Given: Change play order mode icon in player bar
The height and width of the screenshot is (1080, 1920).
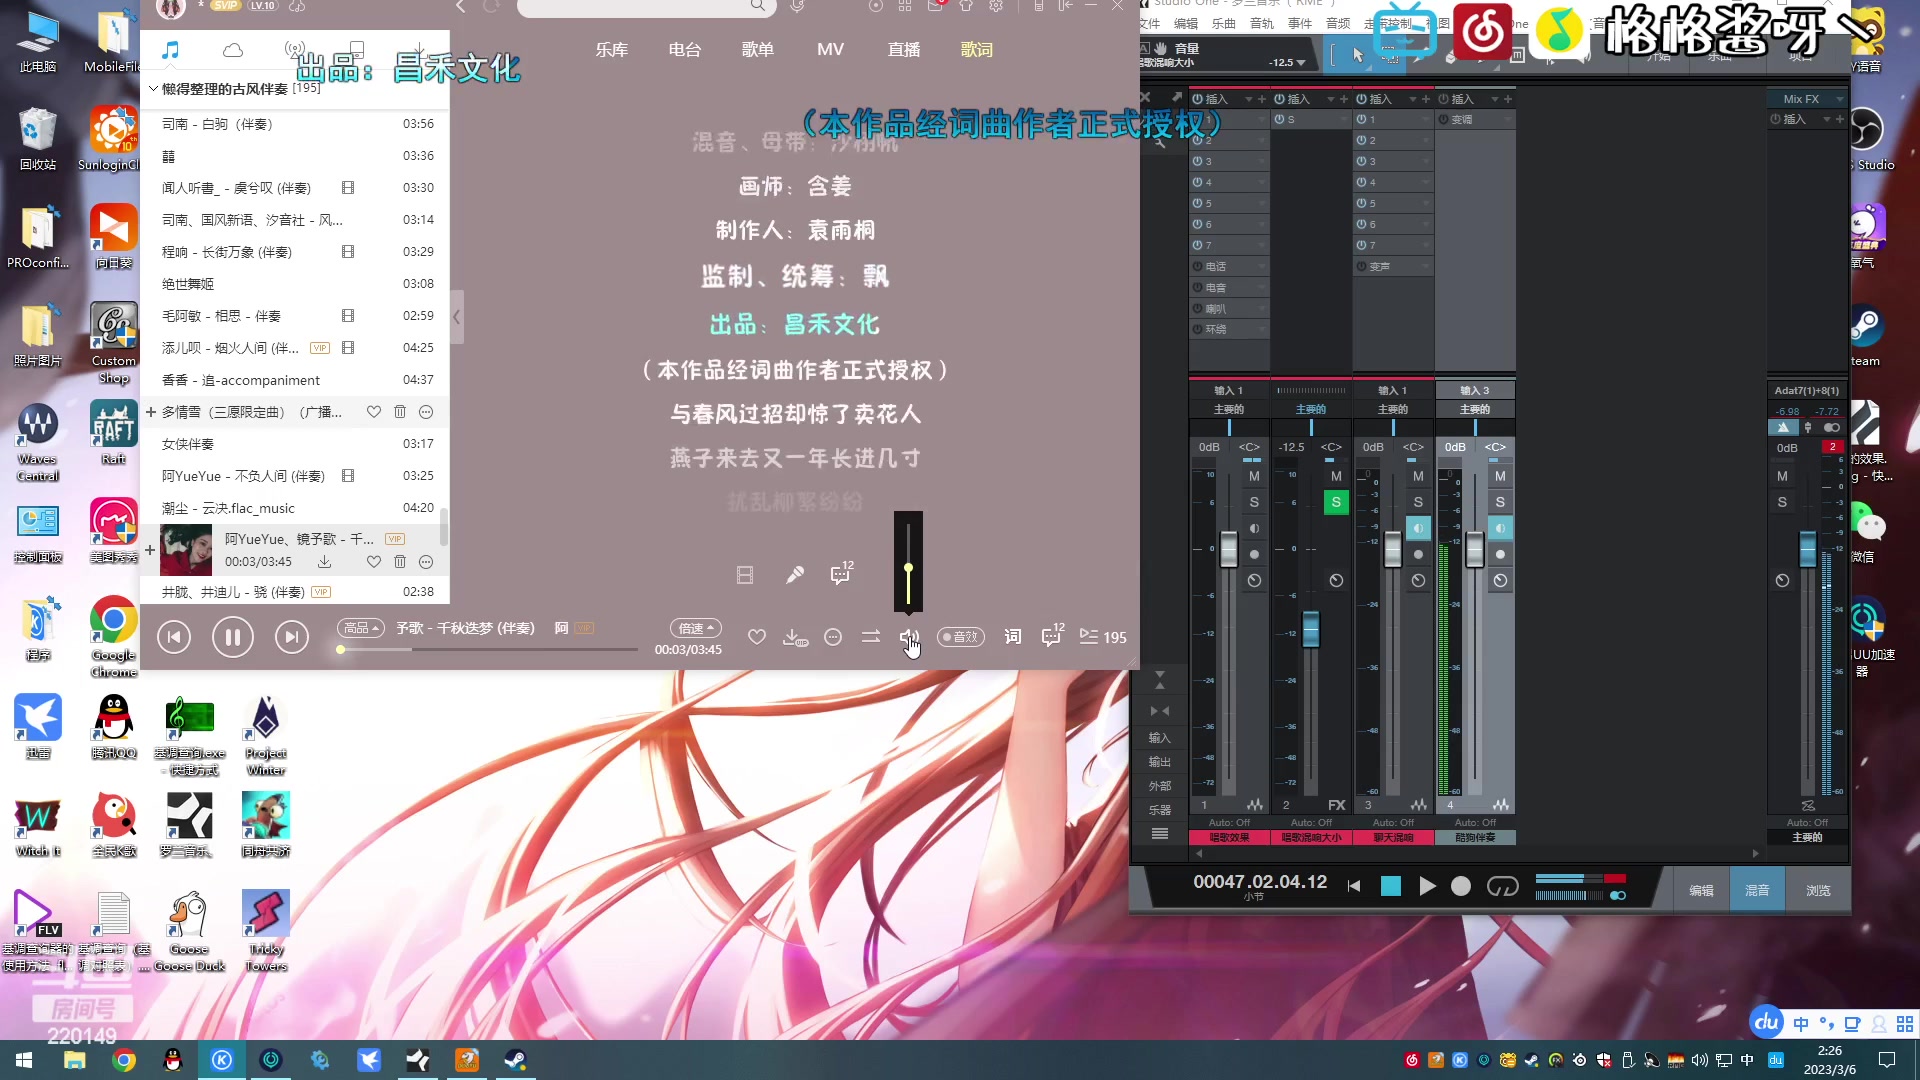Looking at the screenshot, I should 871,636.
